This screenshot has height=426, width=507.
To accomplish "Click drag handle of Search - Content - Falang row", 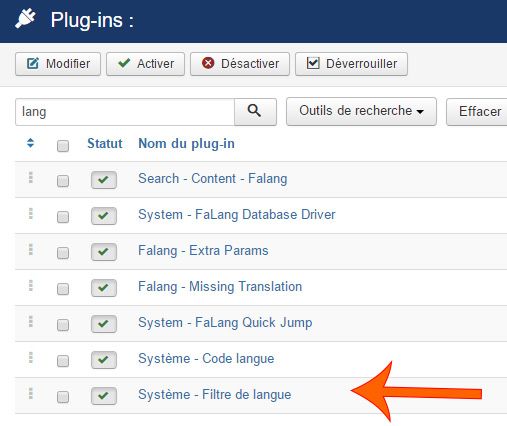I will pos(31,178).
